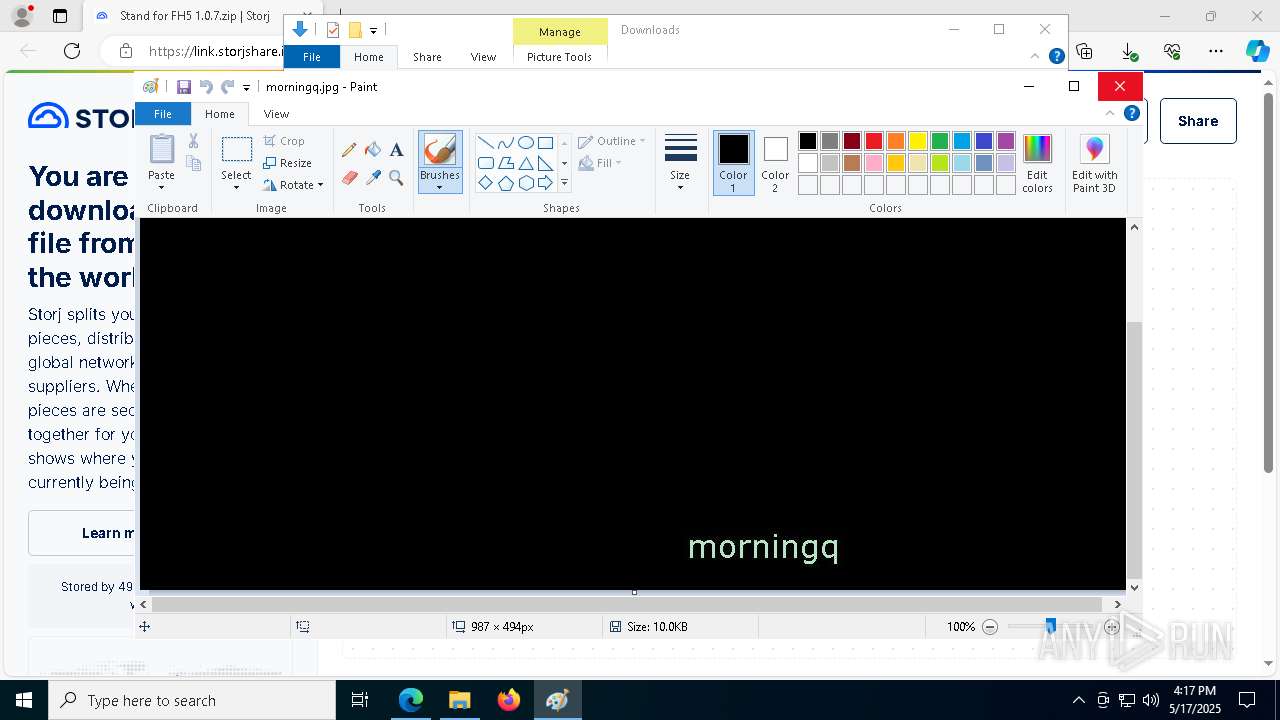Open Customize Quick Access Toolbar dropdown in Paint
The image size is (1280, 720).
[x=246, y=88]
